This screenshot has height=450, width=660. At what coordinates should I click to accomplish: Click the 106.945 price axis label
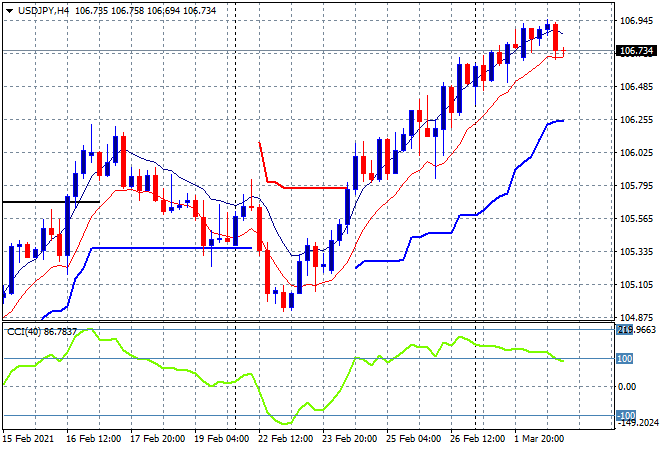636,20
